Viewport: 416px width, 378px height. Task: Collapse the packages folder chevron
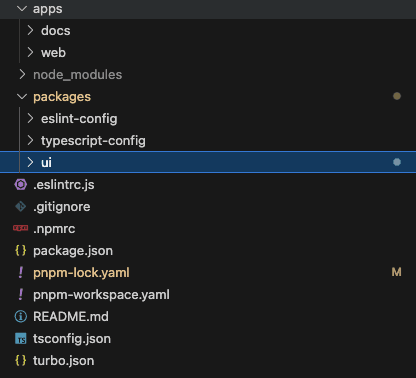22,97
